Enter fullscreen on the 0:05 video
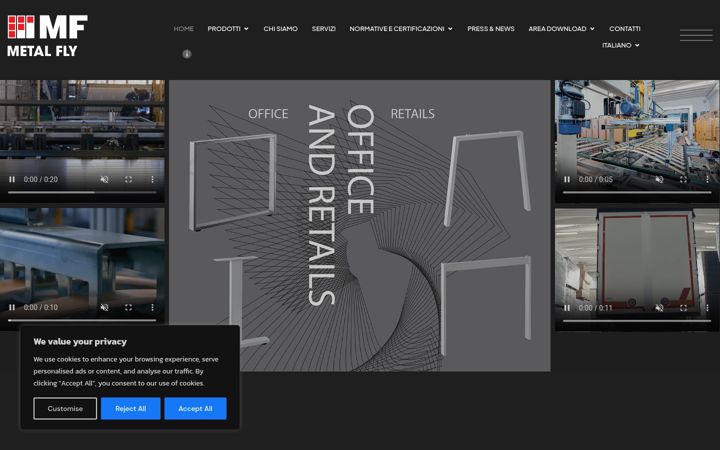Image resolution: width=720 pixels, height=450 pixels. tap(683, 180)
